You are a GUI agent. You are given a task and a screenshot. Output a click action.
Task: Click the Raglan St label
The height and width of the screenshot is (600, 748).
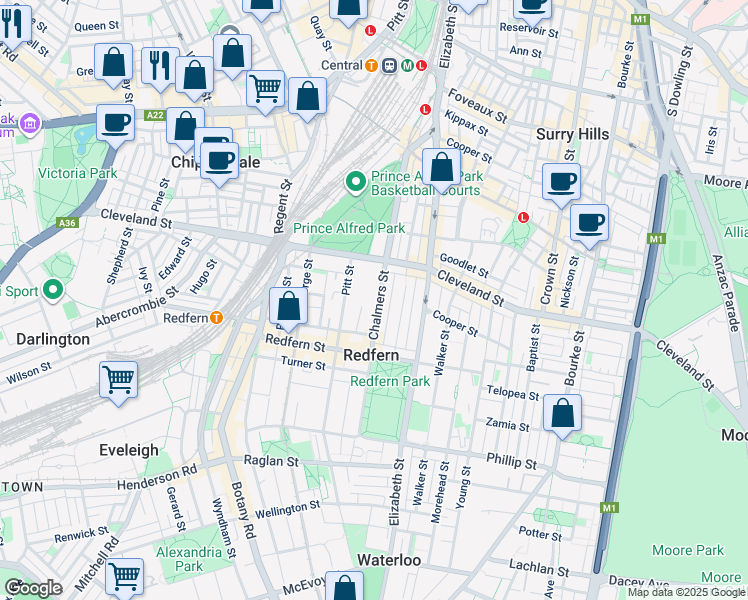271,461
